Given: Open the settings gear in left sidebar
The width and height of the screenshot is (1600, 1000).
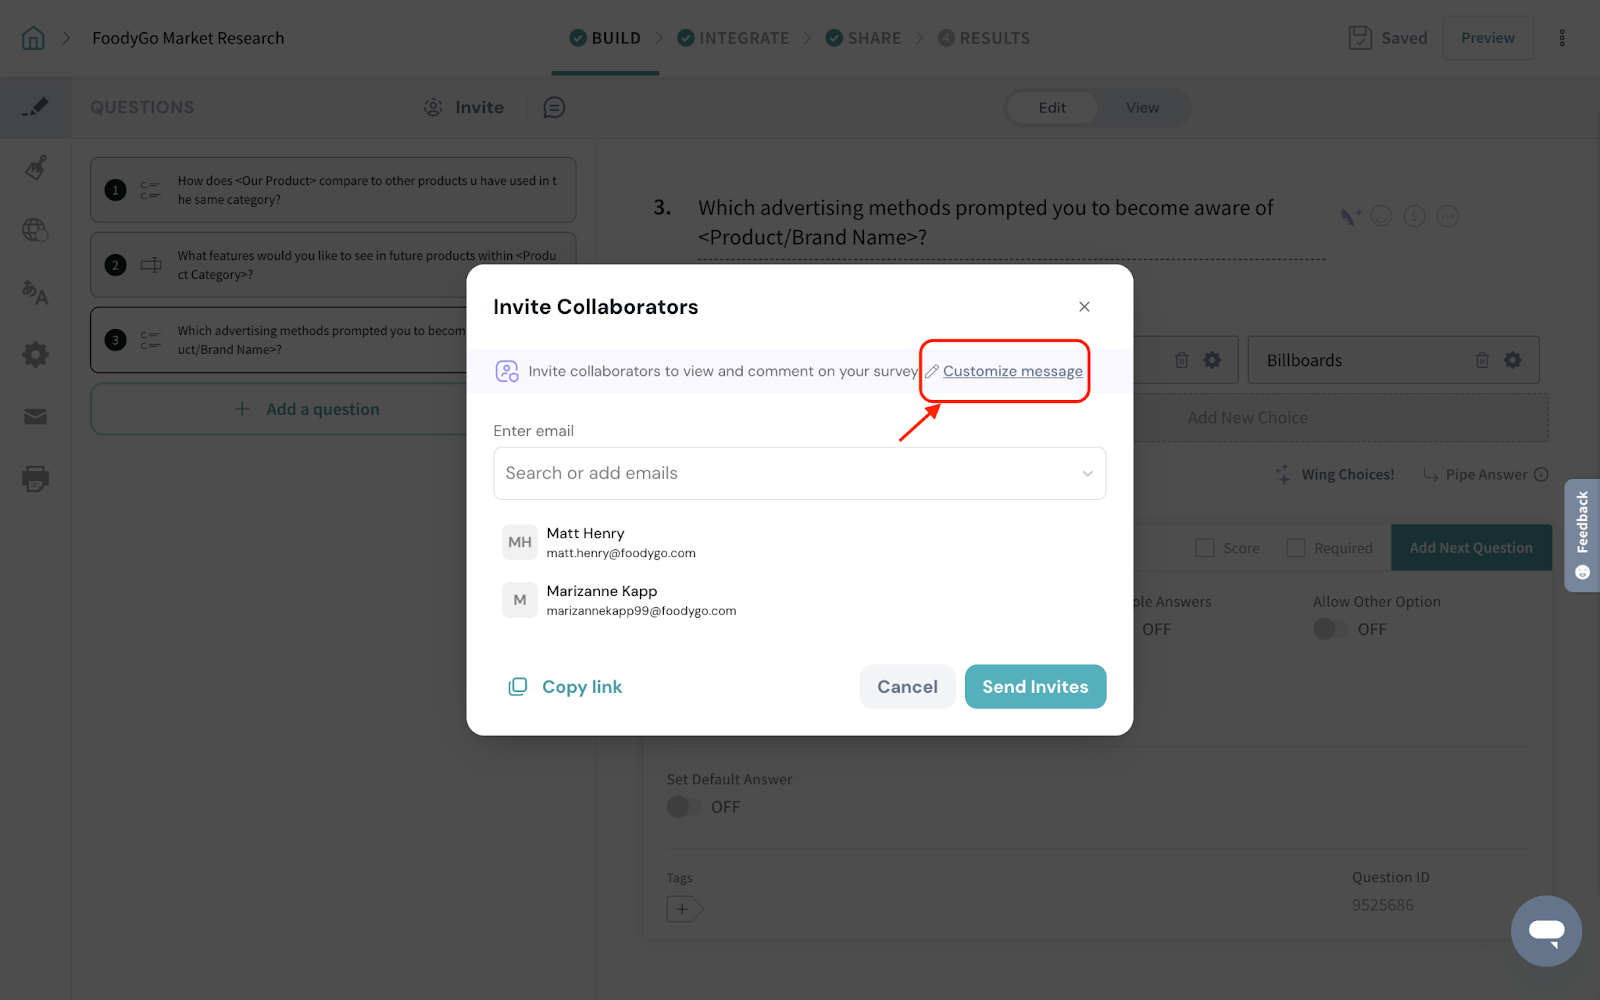Looking at the screenshot, I should coord(35,354).
